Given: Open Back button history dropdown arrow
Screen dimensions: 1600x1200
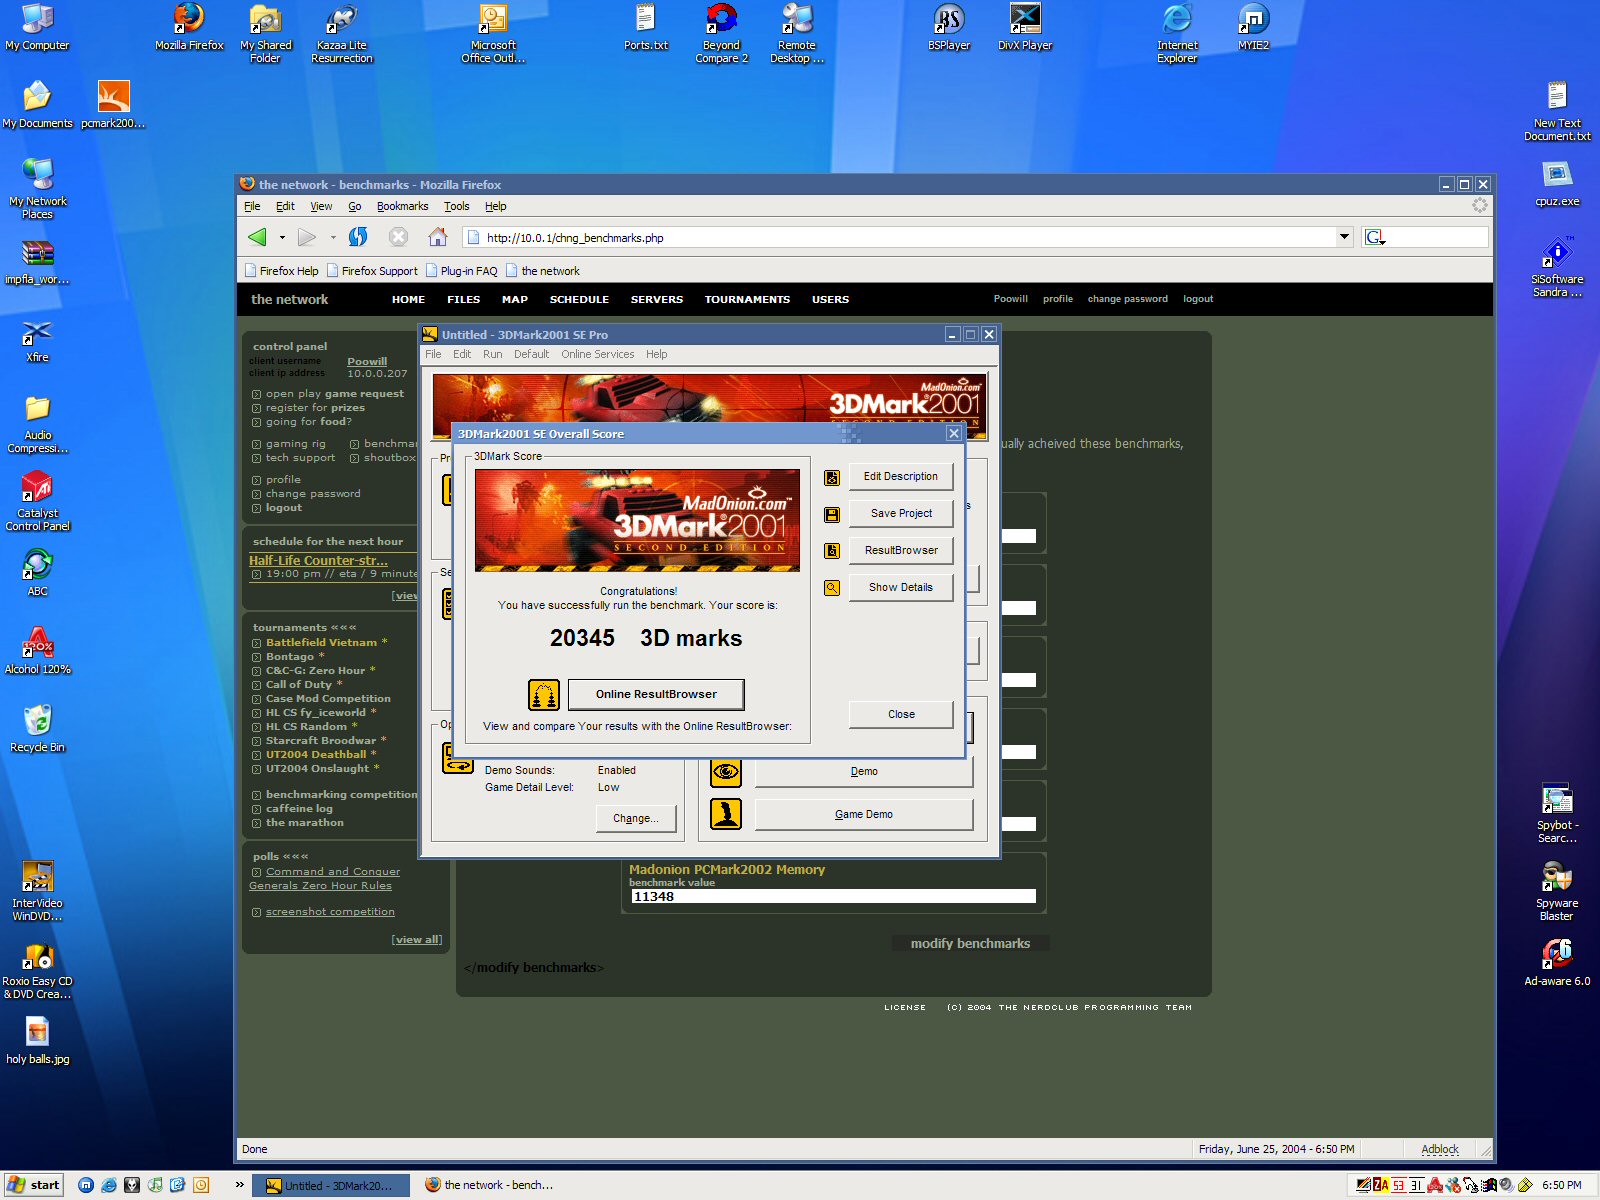Looking at the screenshot, I should click(282, 238).
